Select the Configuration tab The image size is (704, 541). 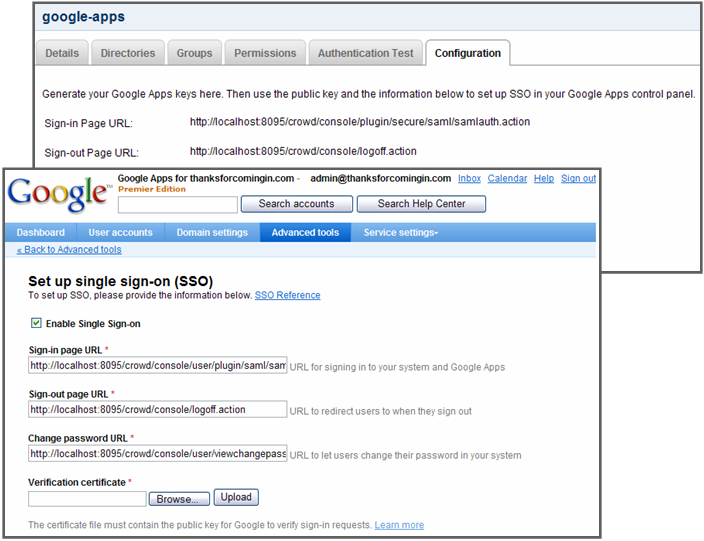click(x=467, y=53)
